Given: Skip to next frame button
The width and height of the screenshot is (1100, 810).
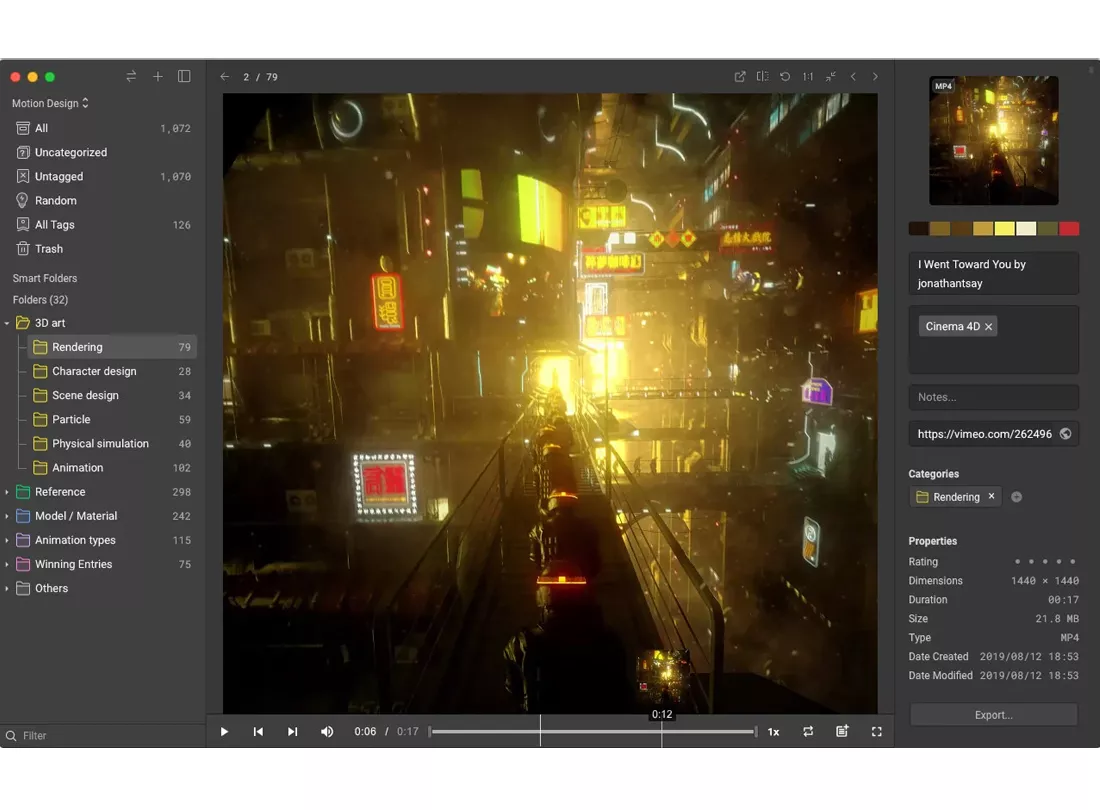Looking at the screenshot, I should pos(293,731).
